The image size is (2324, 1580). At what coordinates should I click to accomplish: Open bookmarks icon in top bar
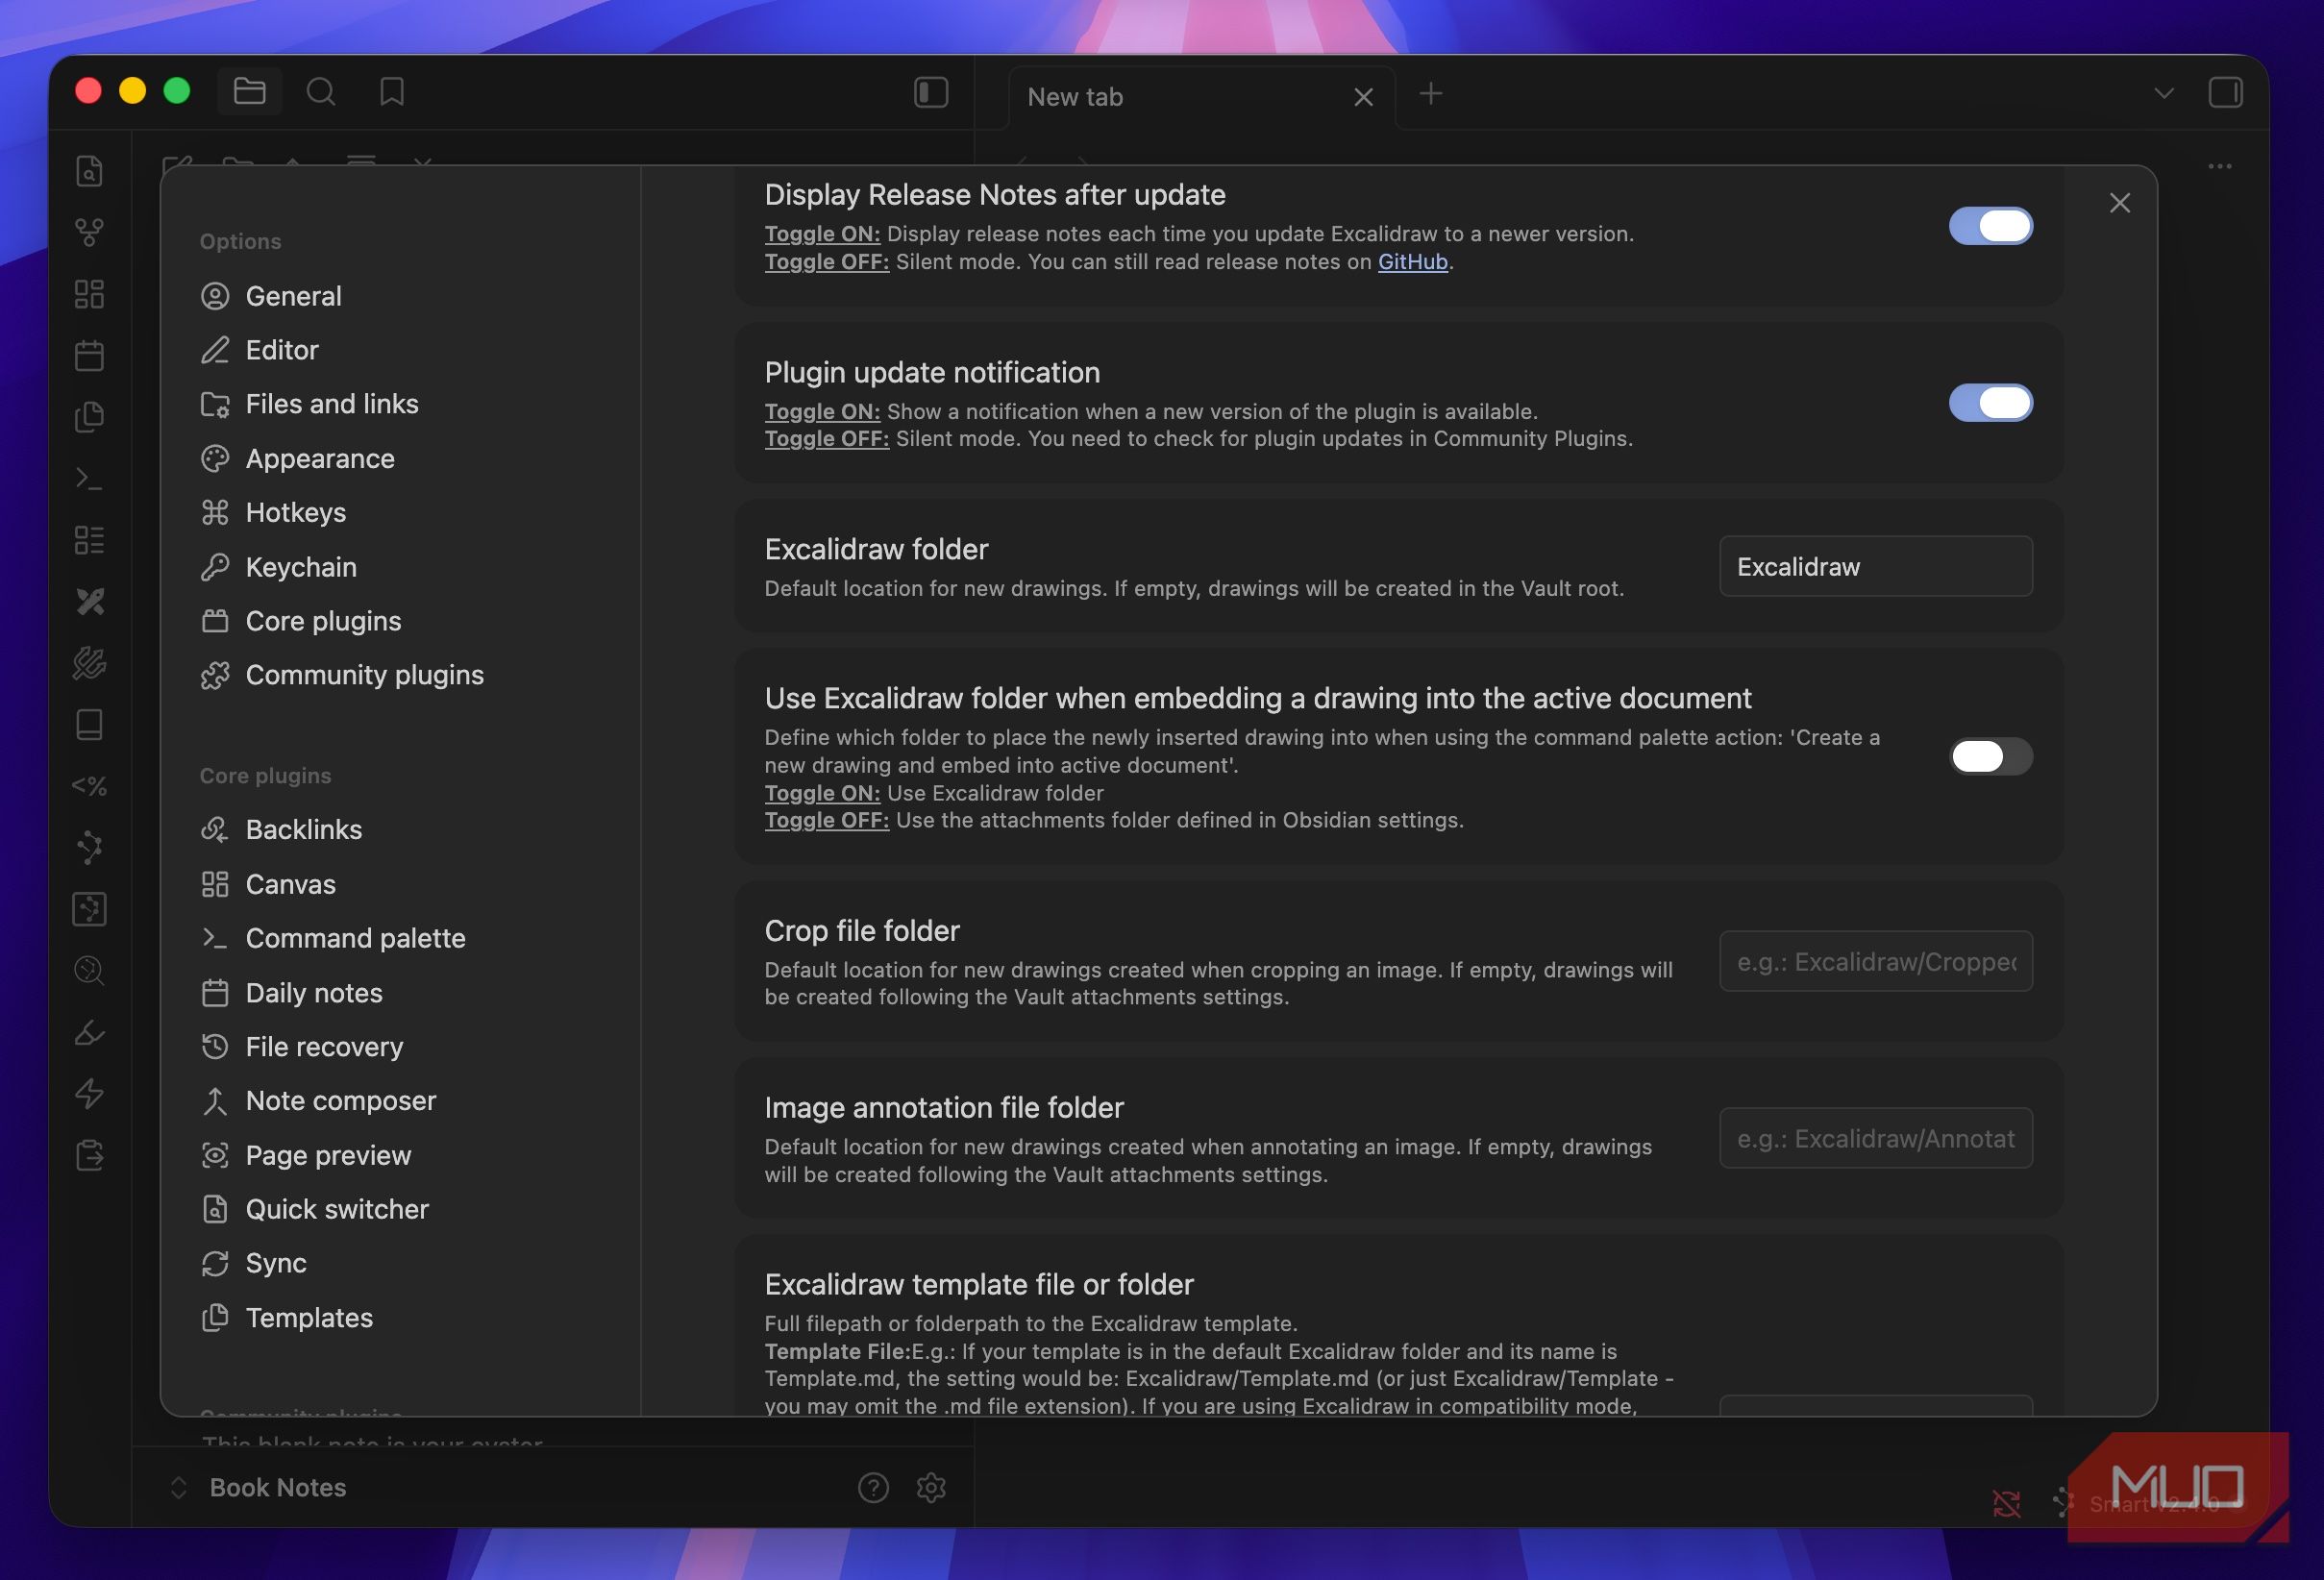392,92
